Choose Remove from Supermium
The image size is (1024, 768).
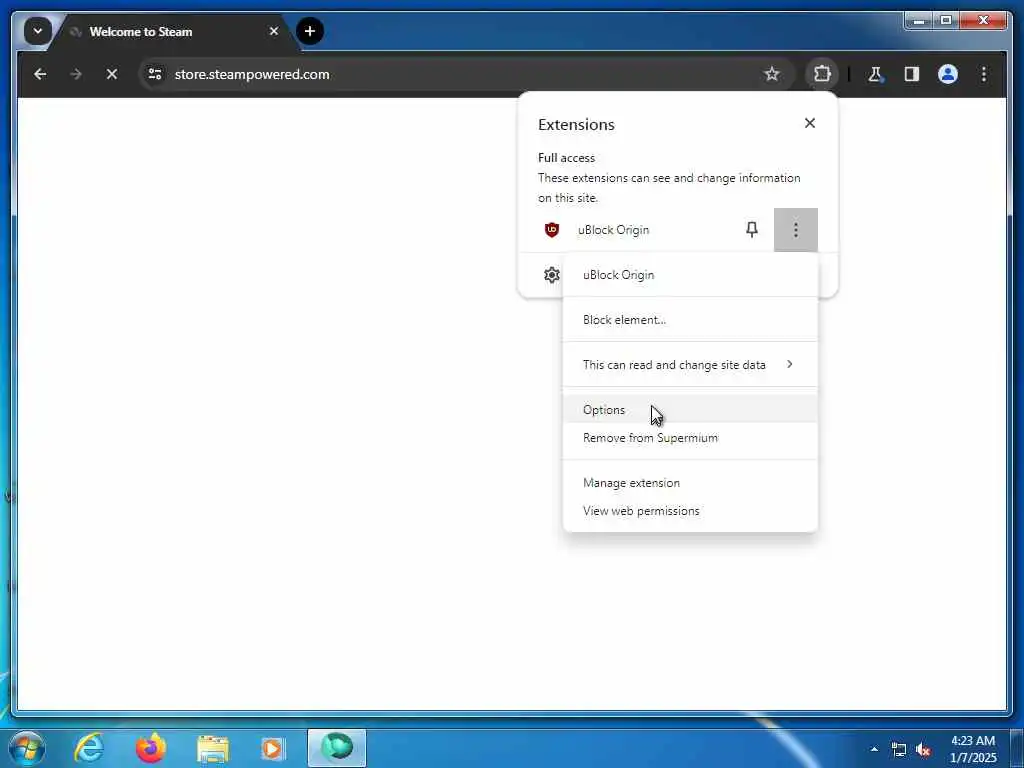(x=690, y=438)
